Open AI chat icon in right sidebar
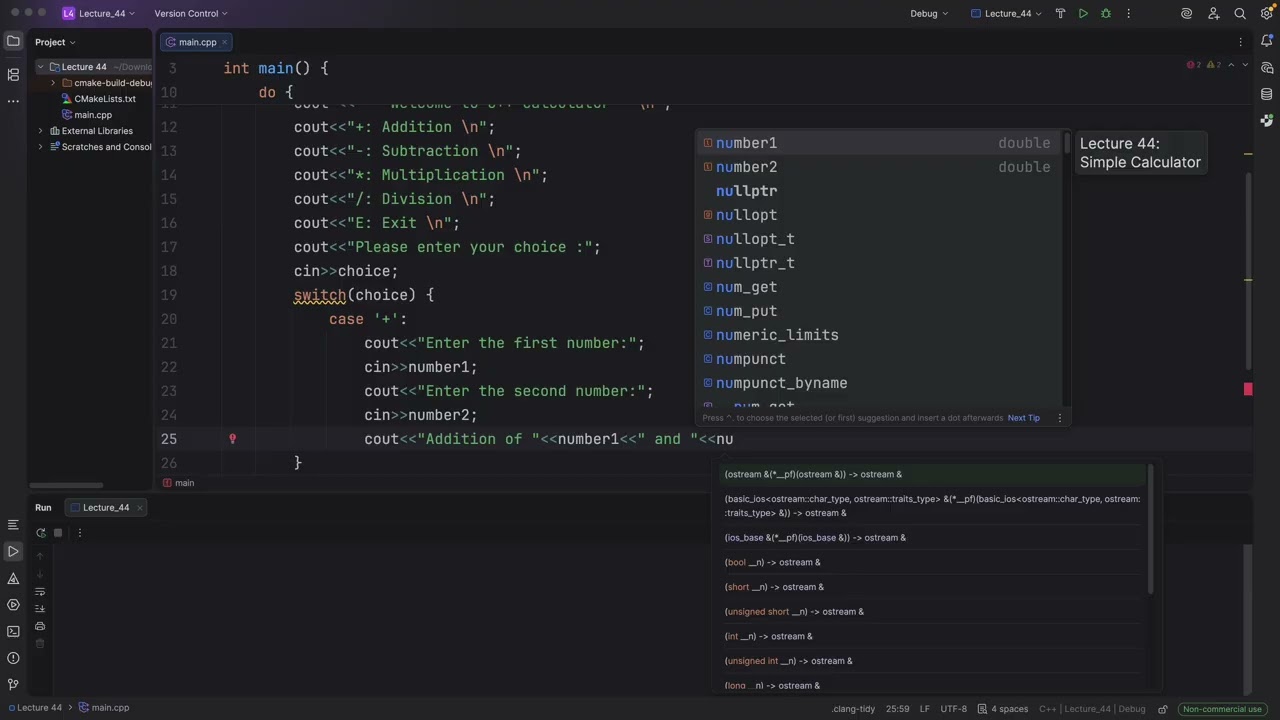 (x=1267, y=68)
